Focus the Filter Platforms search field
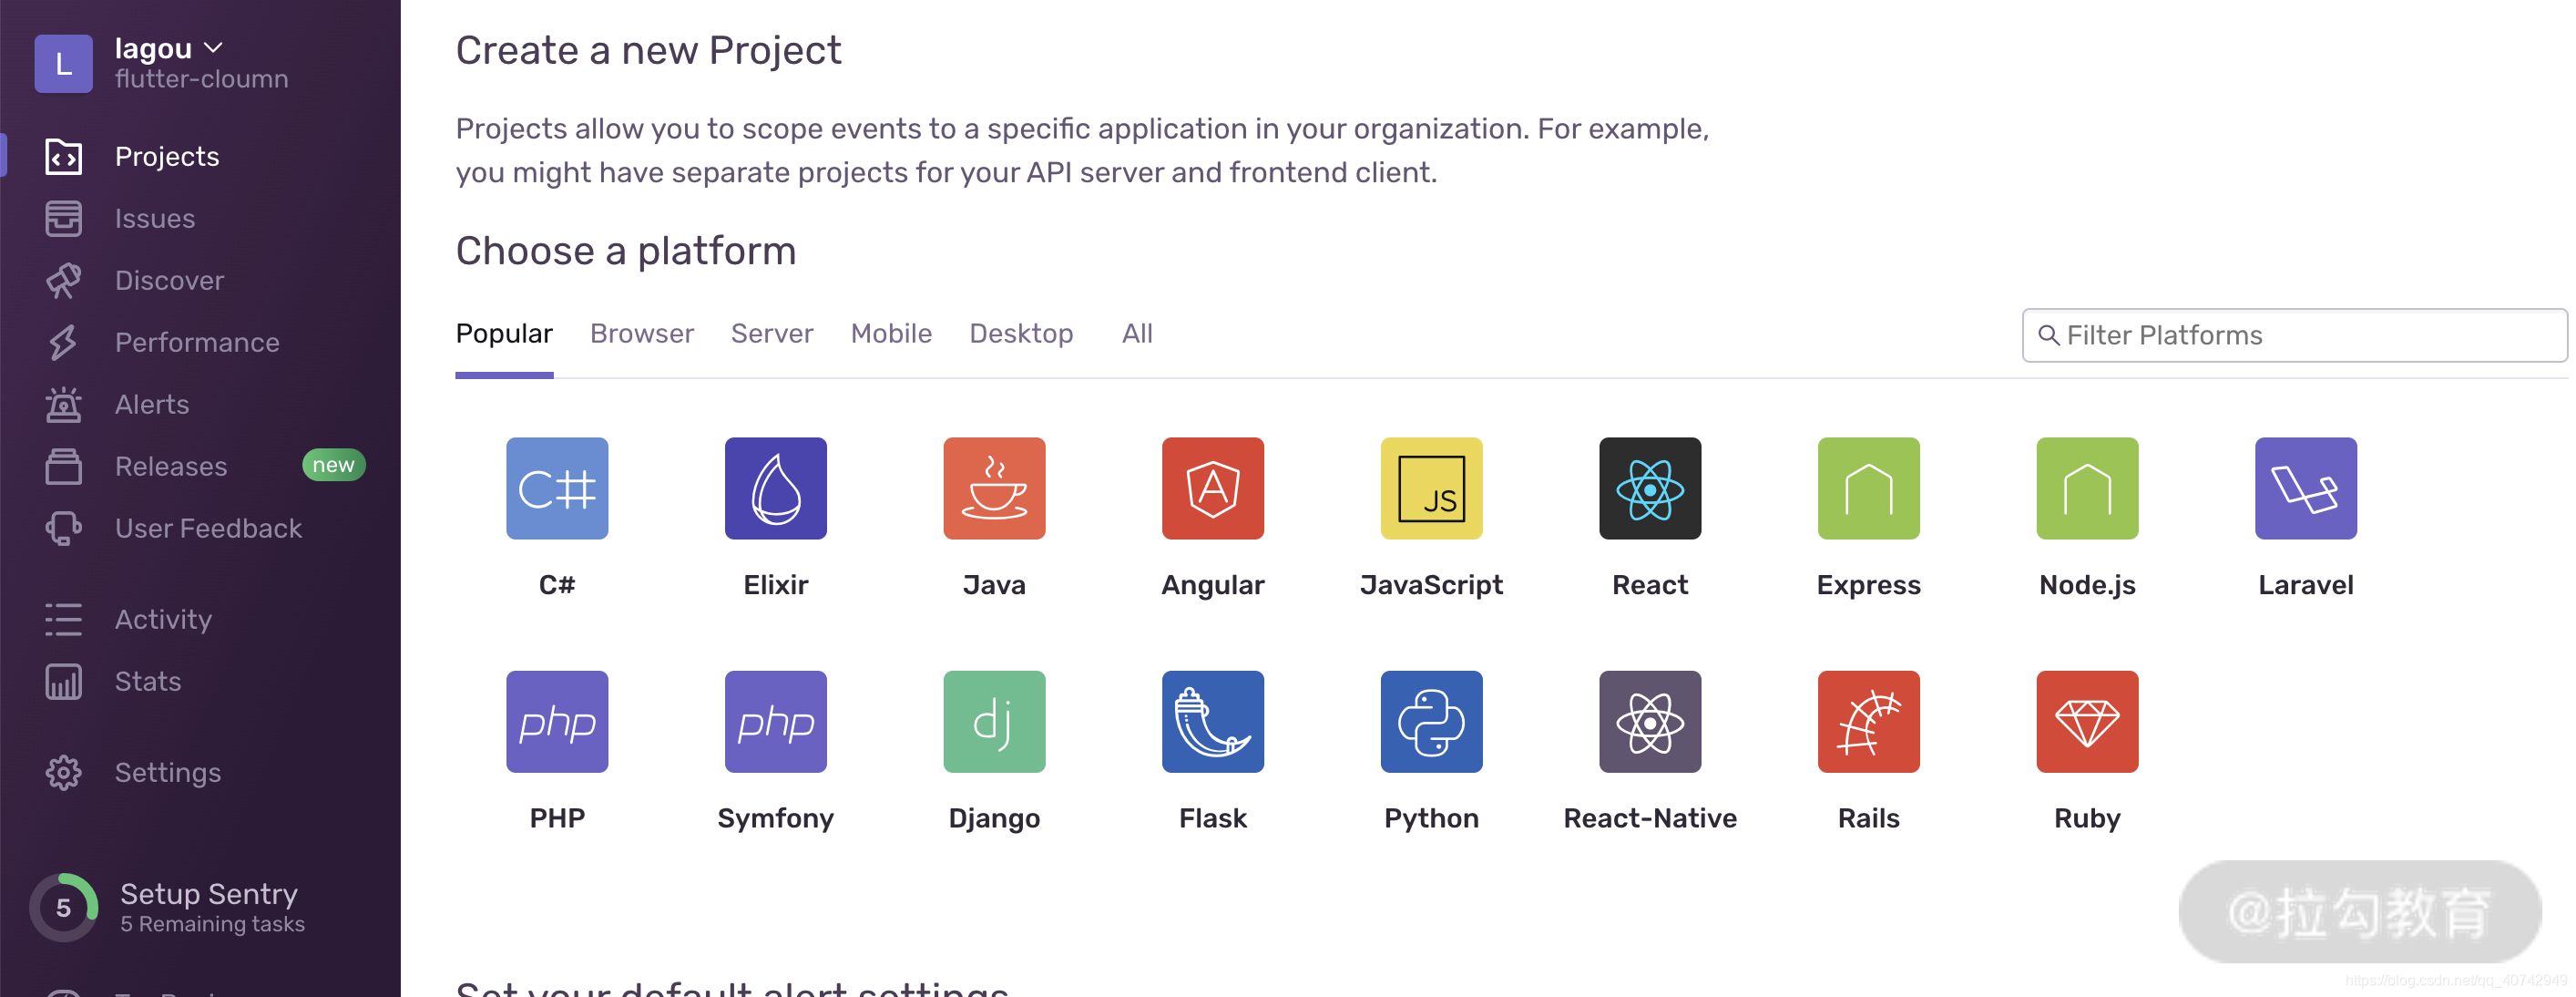Image resolution: width=2576 pixels, height=997 pixels. click(x=2294, y=335)
